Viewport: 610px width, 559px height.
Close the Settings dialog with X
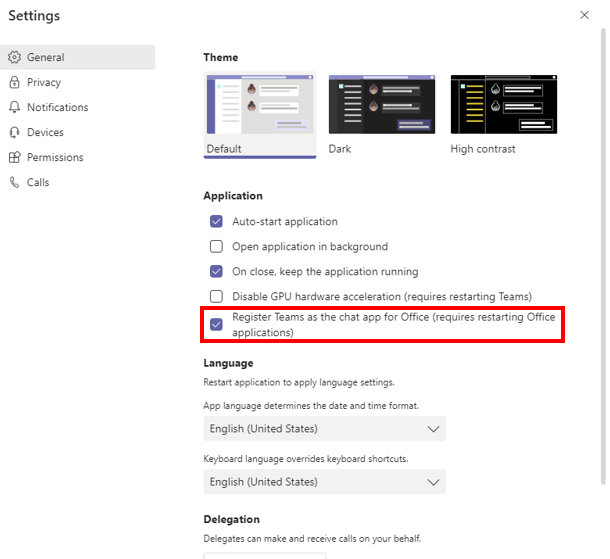pyautogui.click(x=584, y=15)
